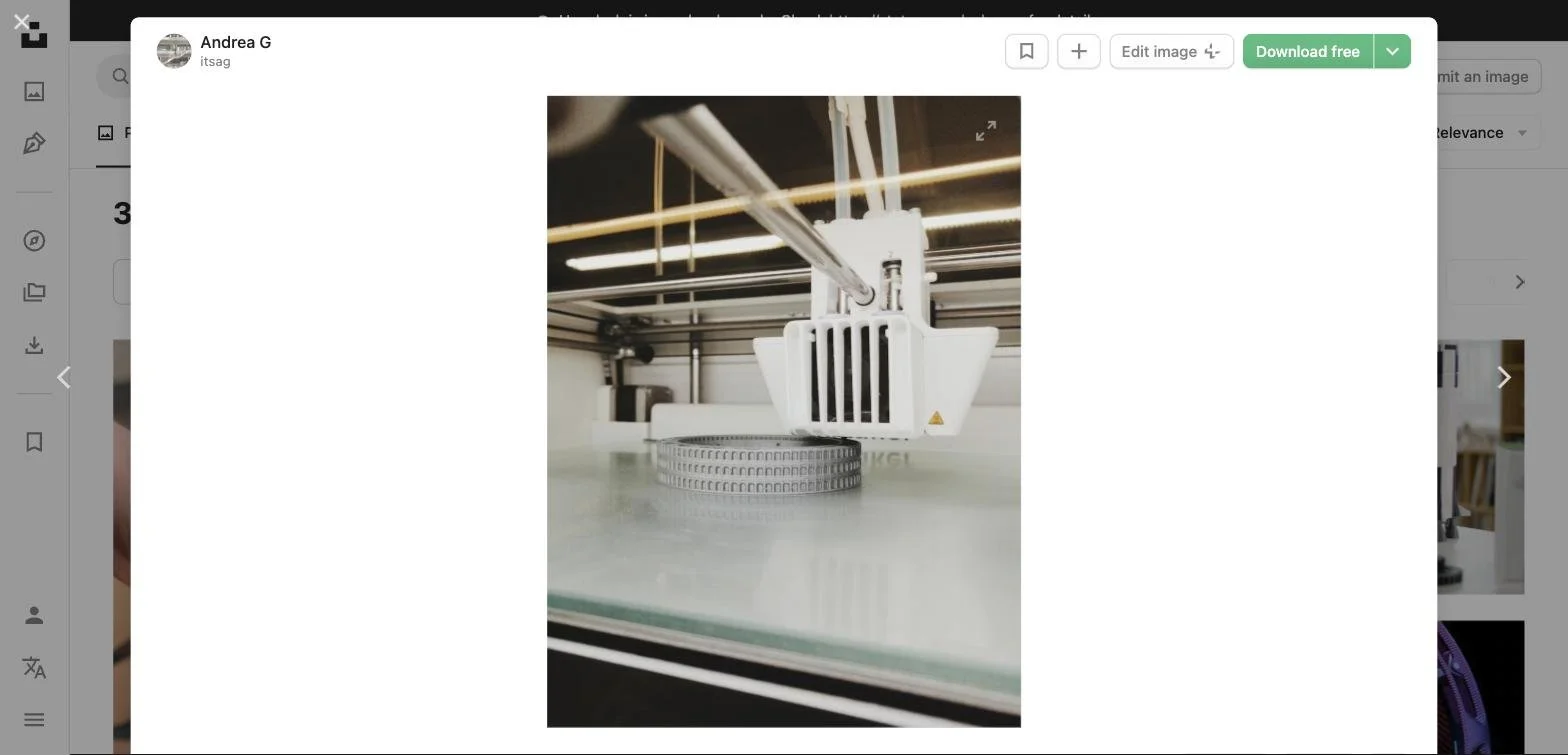
Task: Click the 3D printer photo
Action: [784, 411]
